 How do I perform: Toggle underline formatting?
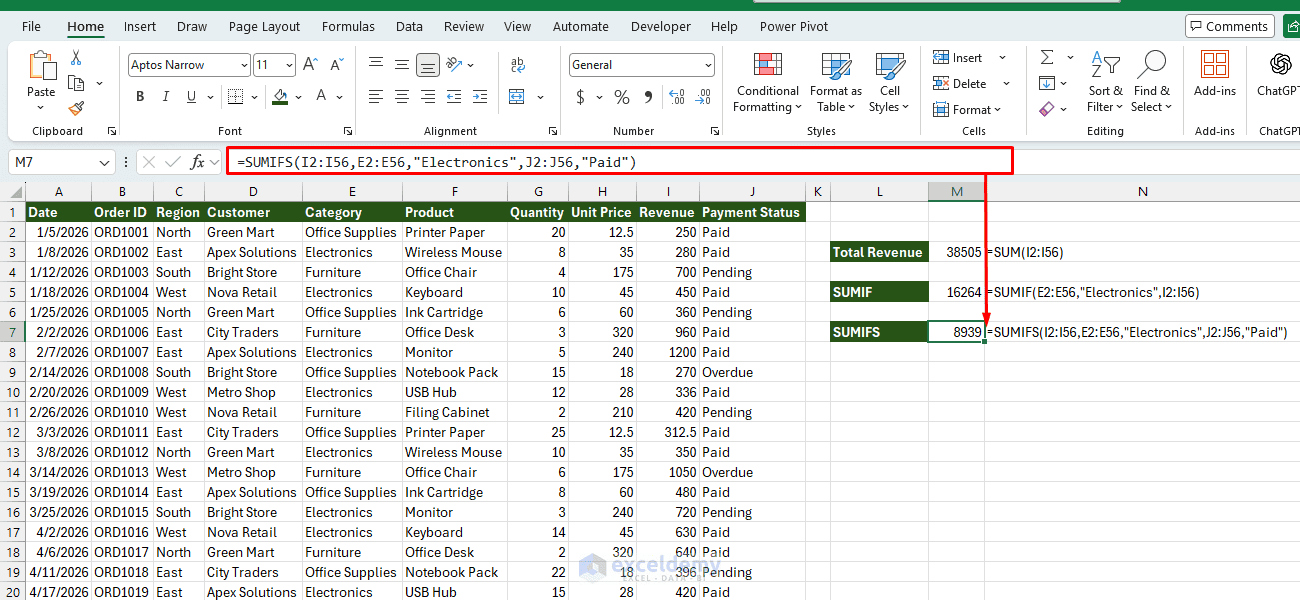point(193,97)
